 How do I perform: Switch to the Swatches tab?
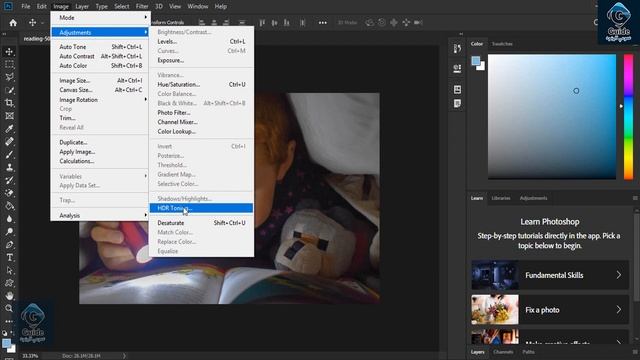502,44
